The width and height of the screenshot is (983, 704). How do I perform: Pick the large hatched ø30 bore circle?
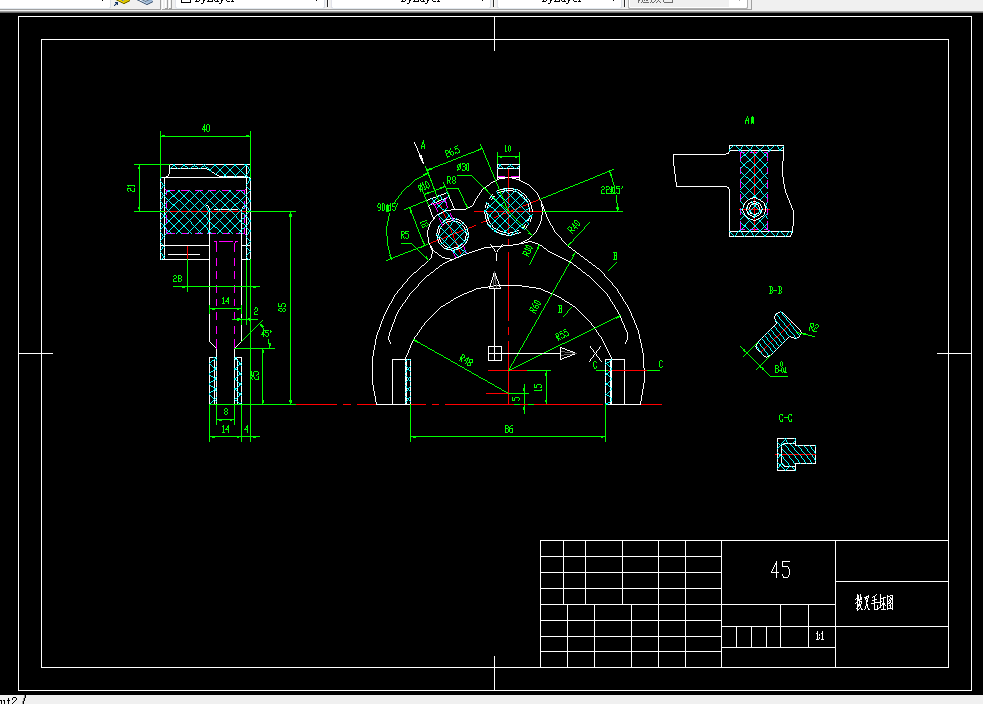tap(508, 211)
